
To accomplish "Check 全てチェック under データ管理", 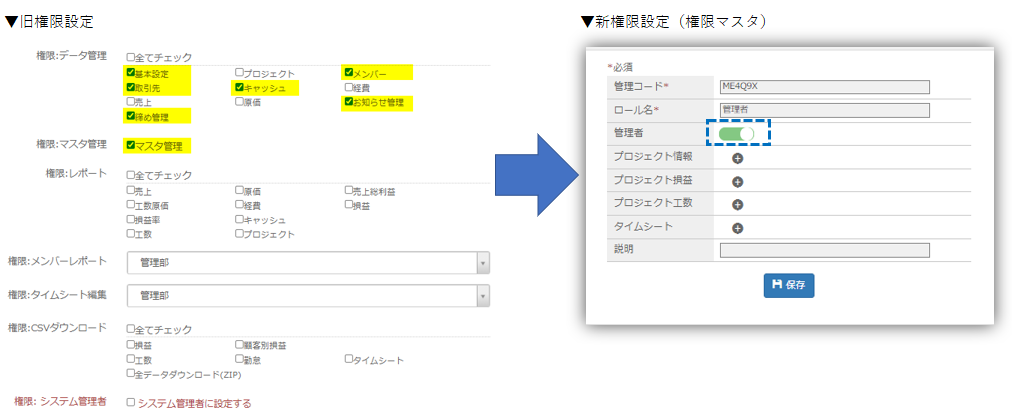I will (x=131, y=57).
